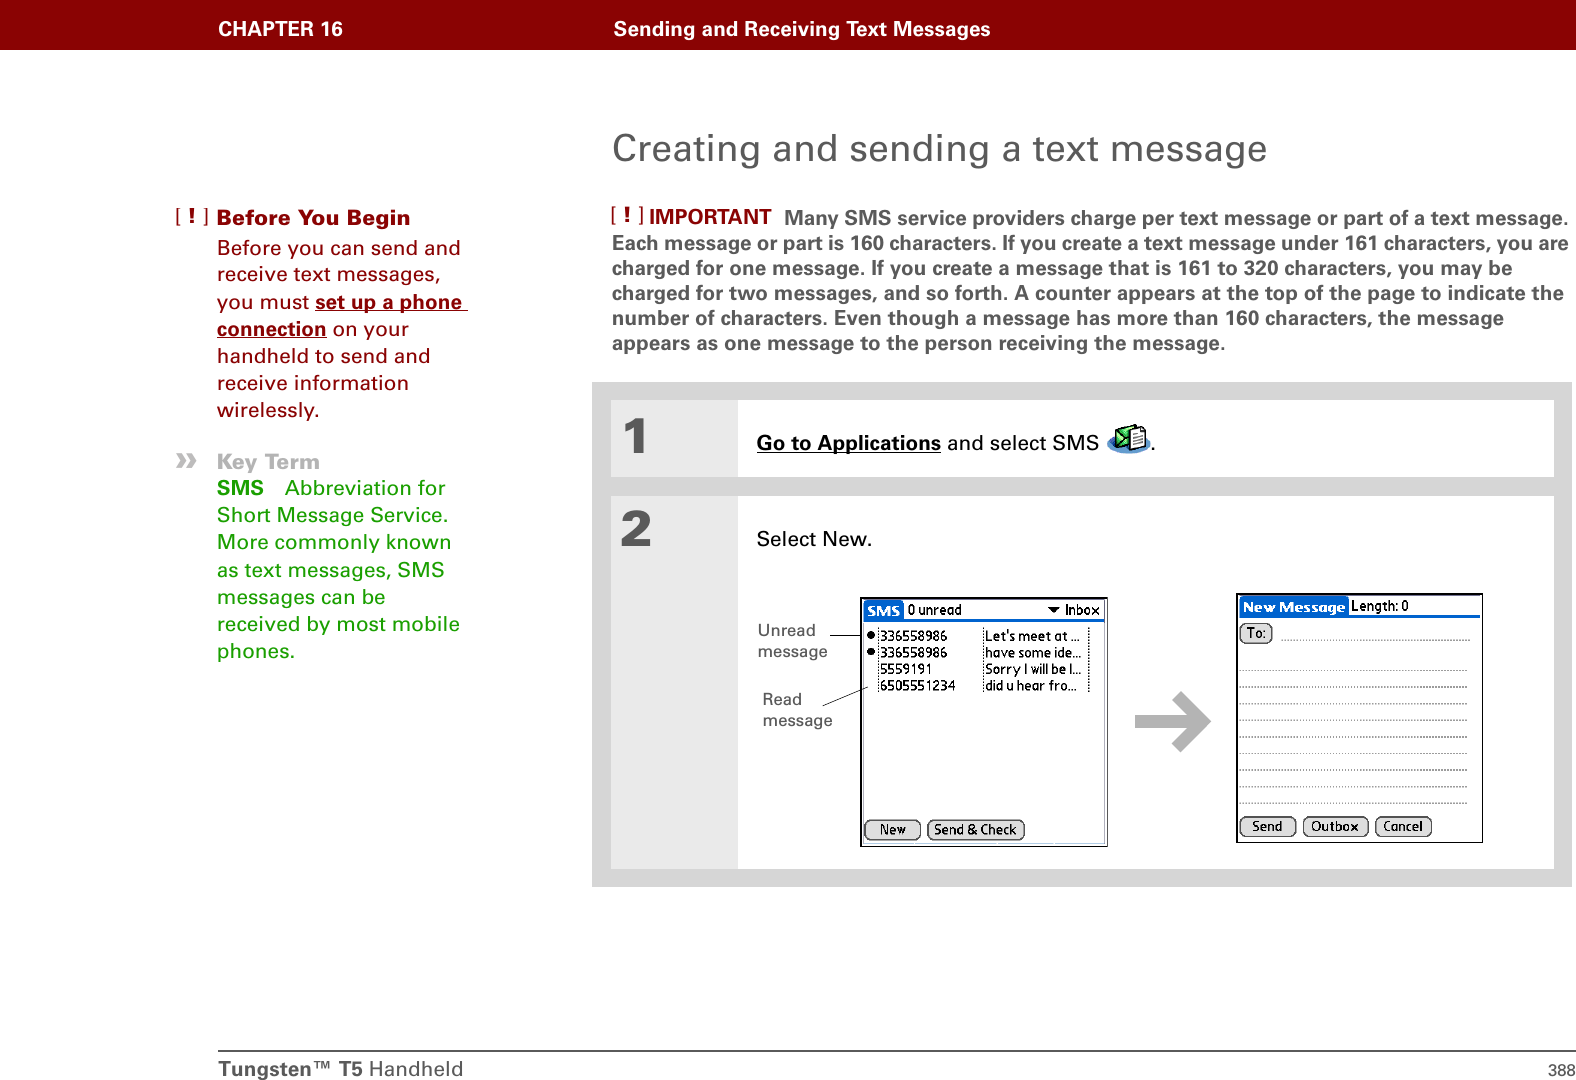1576x1080 pixels.
Task: Tap the New button in SMS inbox
Action: [892, 830]
